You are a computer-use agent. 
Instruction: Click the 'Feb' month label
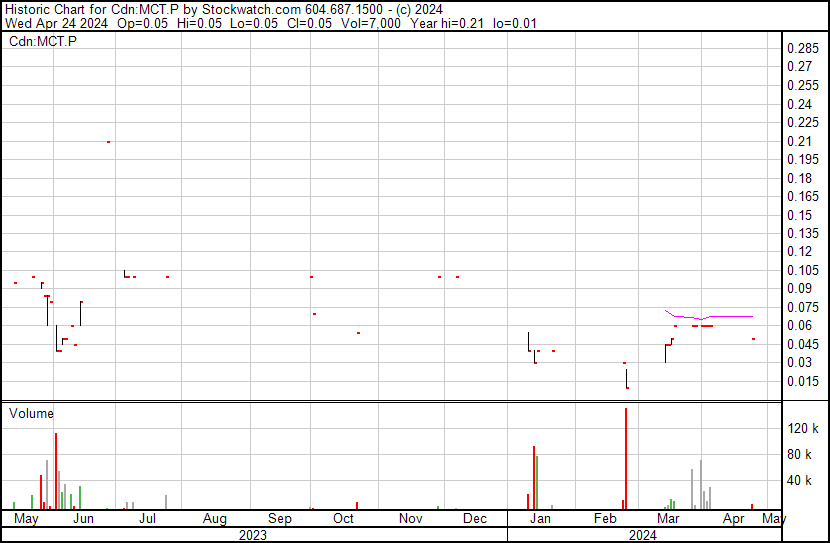click(x=605, y=518)
